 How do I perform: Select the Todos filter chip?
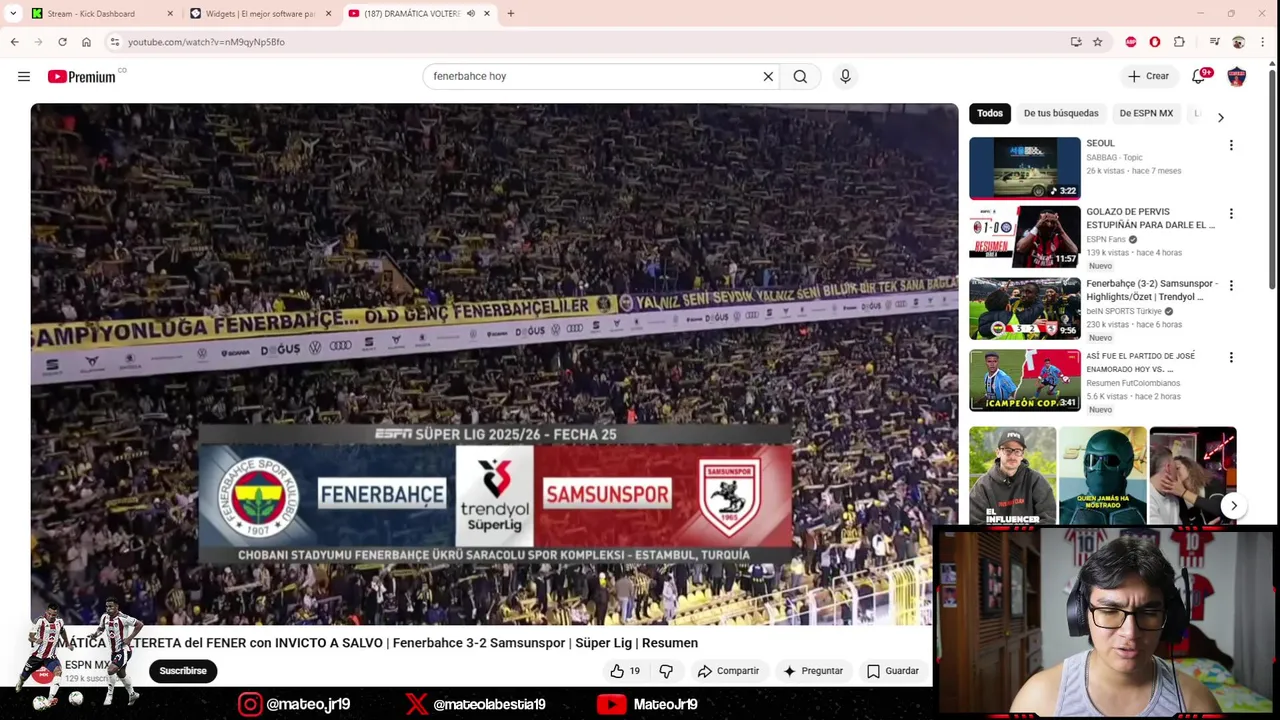(x=990, y=113)
